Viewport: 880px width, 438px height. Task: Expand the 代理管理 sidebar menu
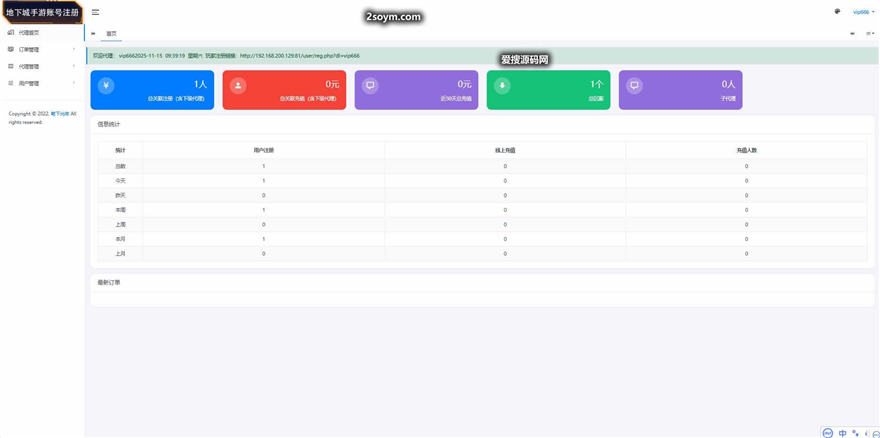pos(38,66)
